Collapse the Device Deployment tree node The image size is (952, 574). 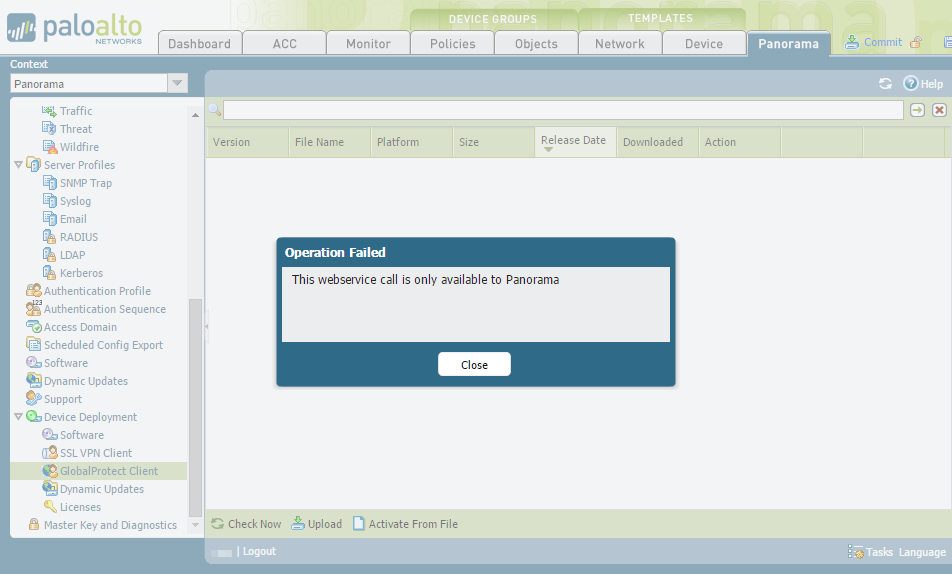pyautogui.click(x=18, y=417)
